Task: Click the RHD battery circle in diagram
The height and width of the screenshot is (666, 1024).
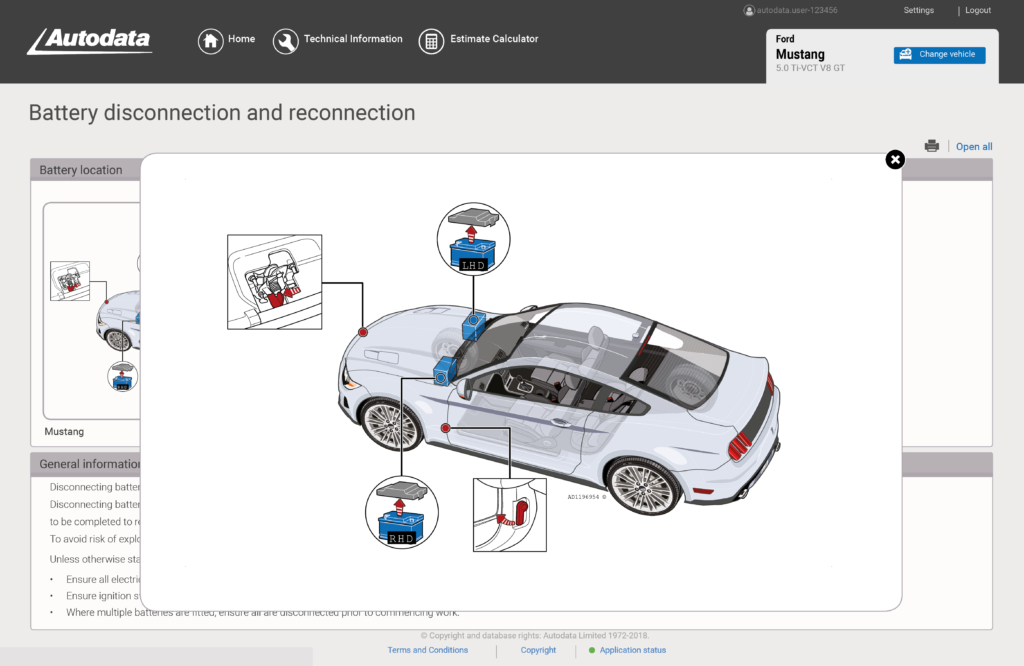Action: pos(402,512)
